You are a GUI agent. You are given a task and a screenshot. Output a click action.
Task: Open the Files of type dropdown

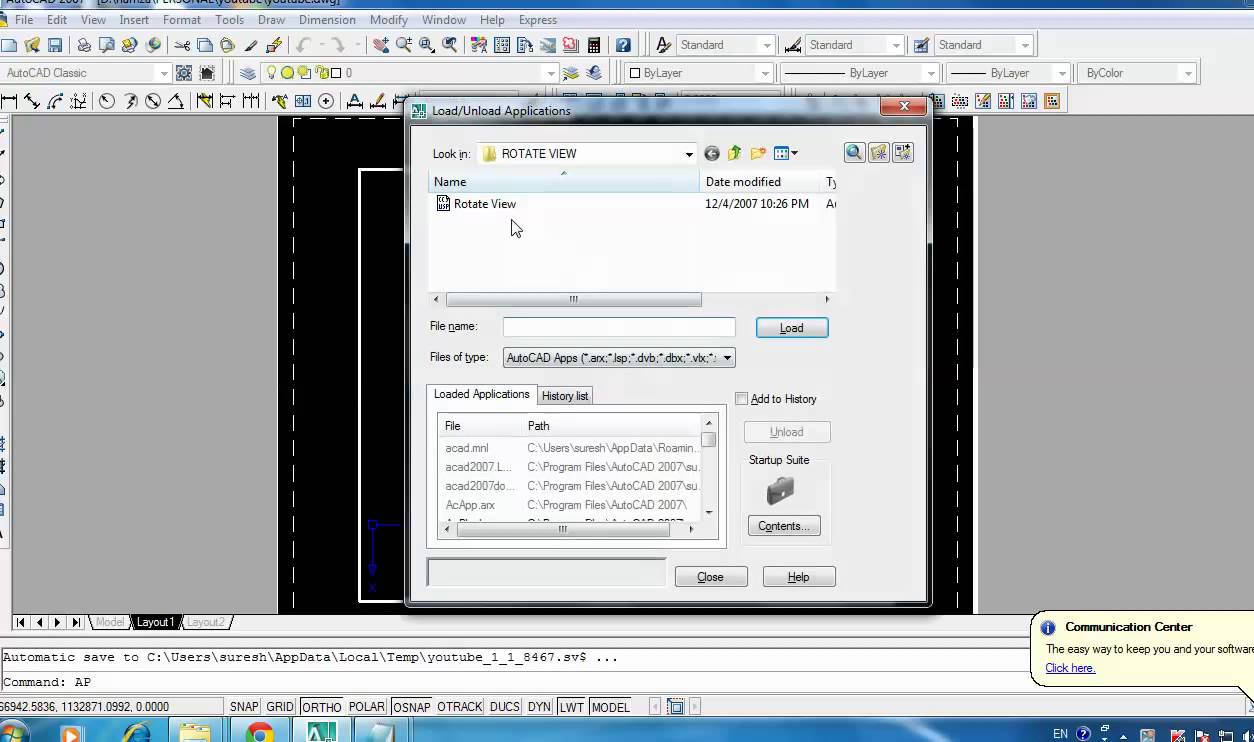[727, 357]
